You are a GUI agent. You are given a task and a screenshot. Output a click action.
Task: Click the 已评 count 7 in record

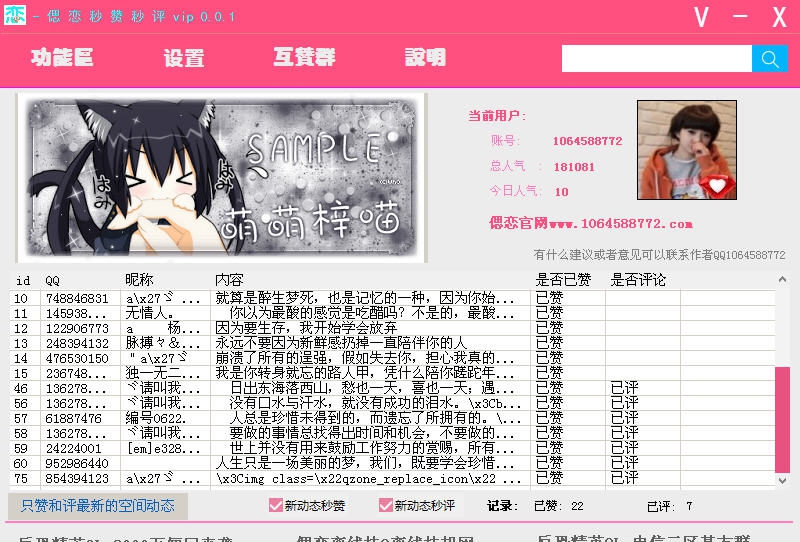point(689,506)
